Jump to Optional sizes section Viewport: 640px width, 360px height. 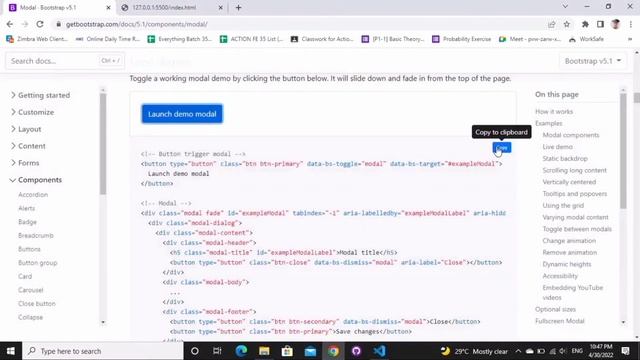[556, 309]
